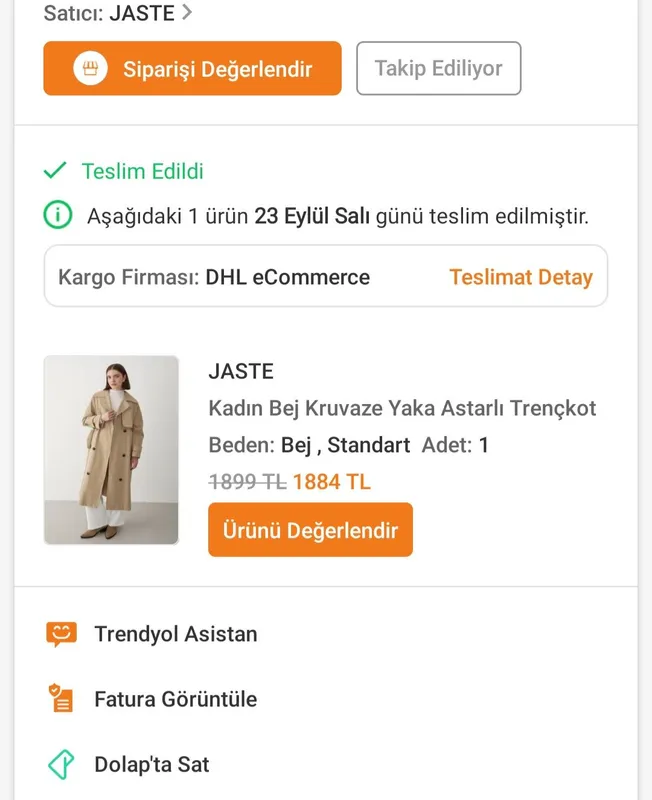
Task: Tap the shop icon in Siparişi Değerlendir
Action: click(x=90, y=68)
